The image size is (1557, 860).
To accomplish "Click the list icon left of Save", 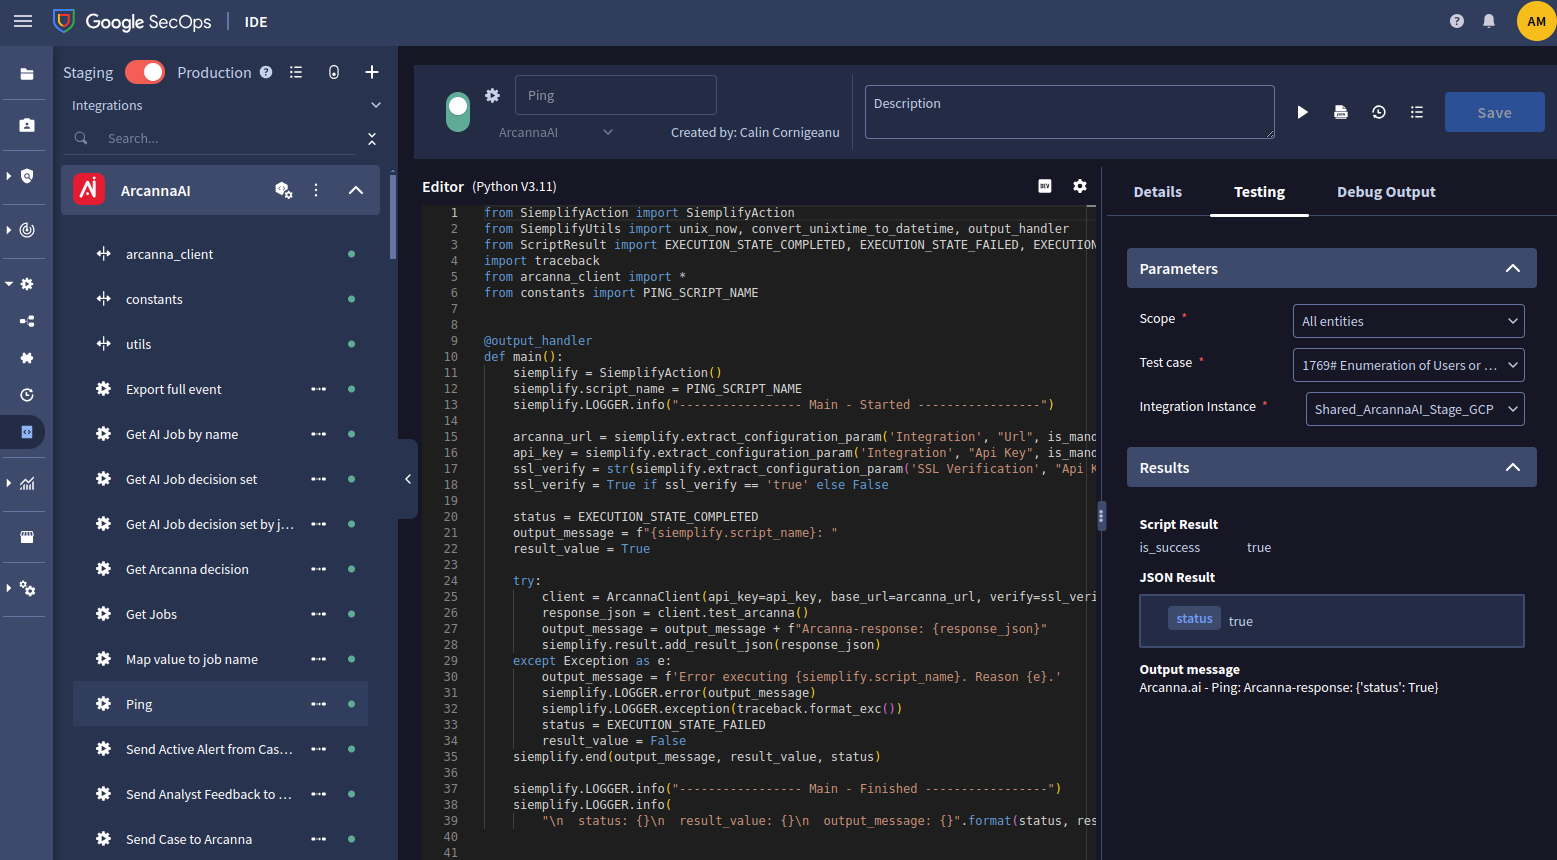I will [x=1417, y=112].
